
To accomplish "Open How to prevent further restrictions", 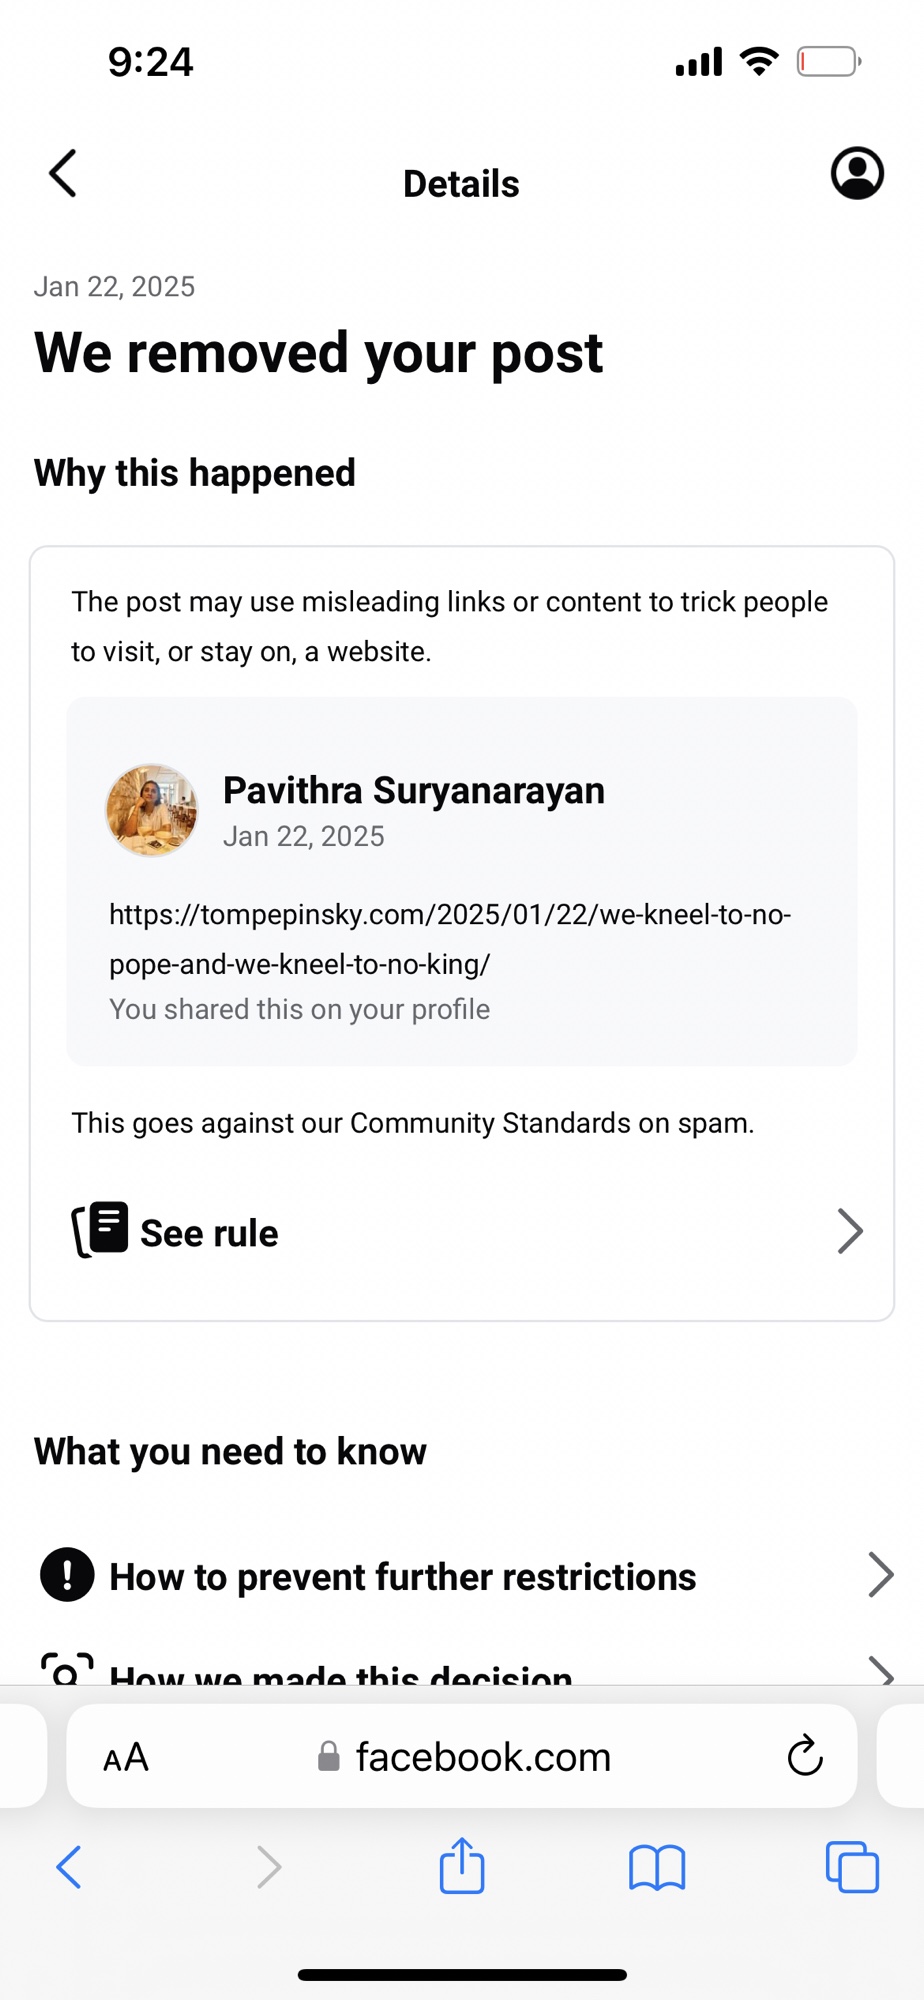I will 402,1577.
